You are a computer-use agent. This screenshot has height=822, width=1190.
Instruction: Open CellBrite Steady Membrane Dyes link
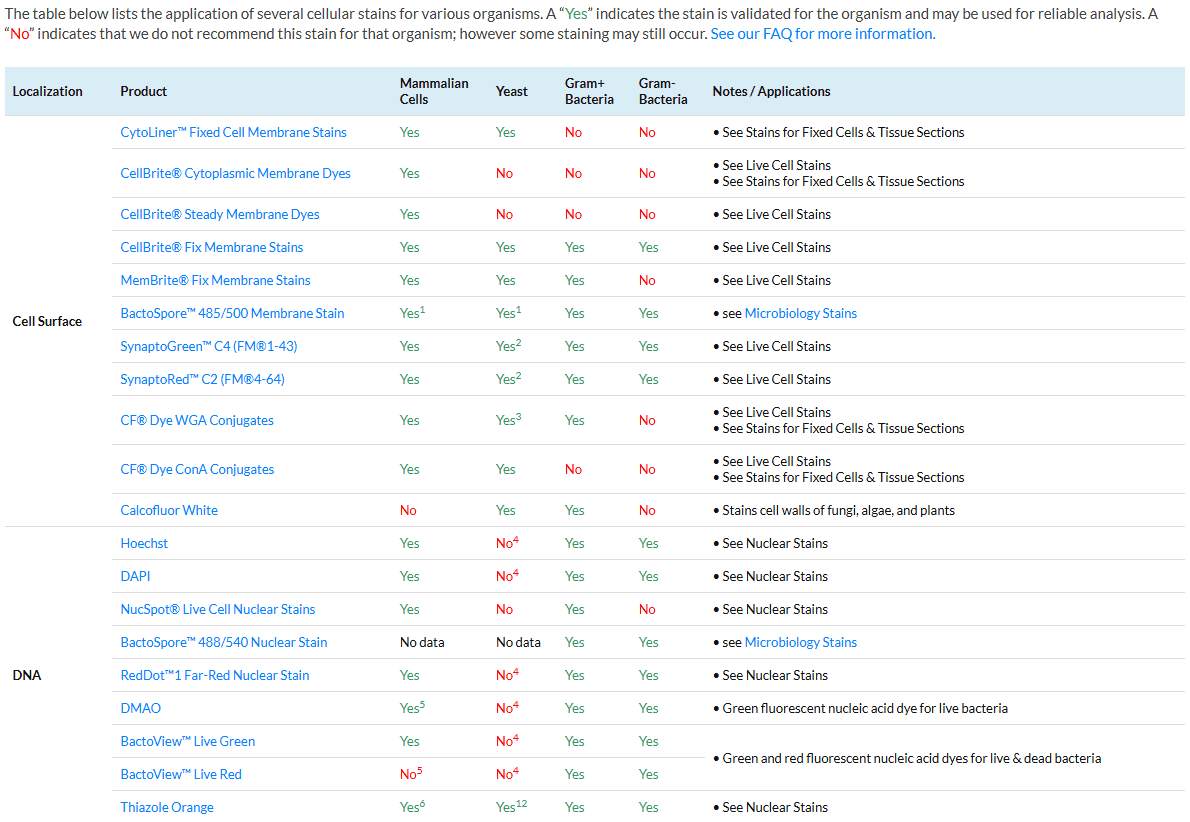219,214
